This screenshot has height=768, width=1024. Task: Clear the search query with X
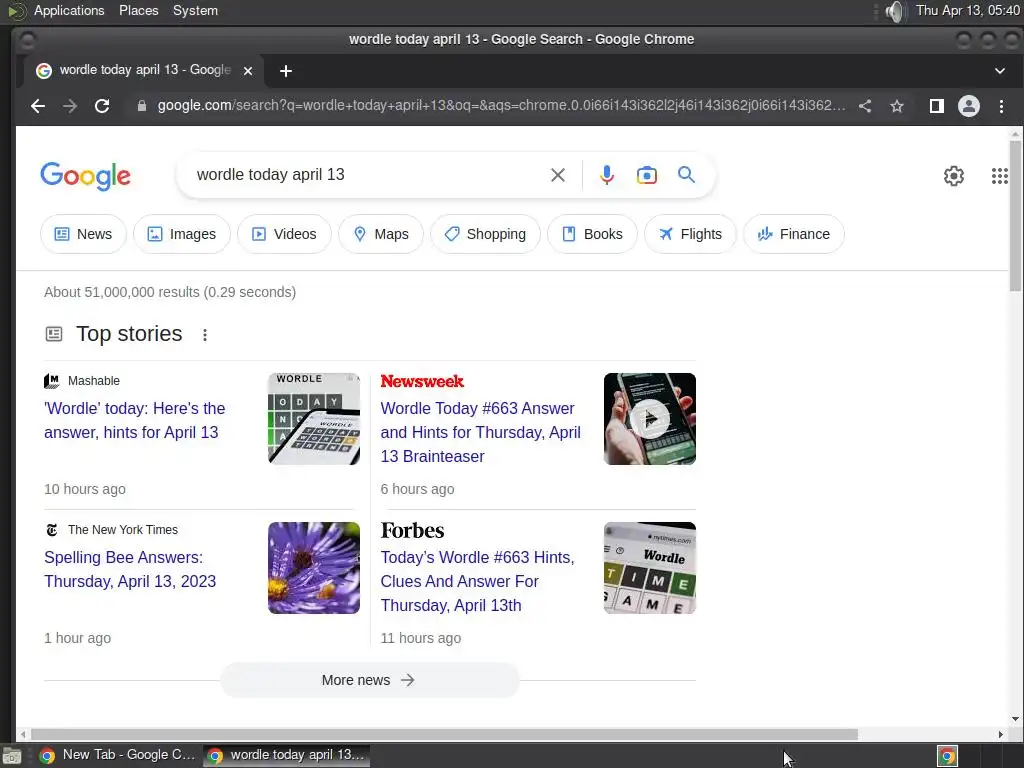point(558,175)
